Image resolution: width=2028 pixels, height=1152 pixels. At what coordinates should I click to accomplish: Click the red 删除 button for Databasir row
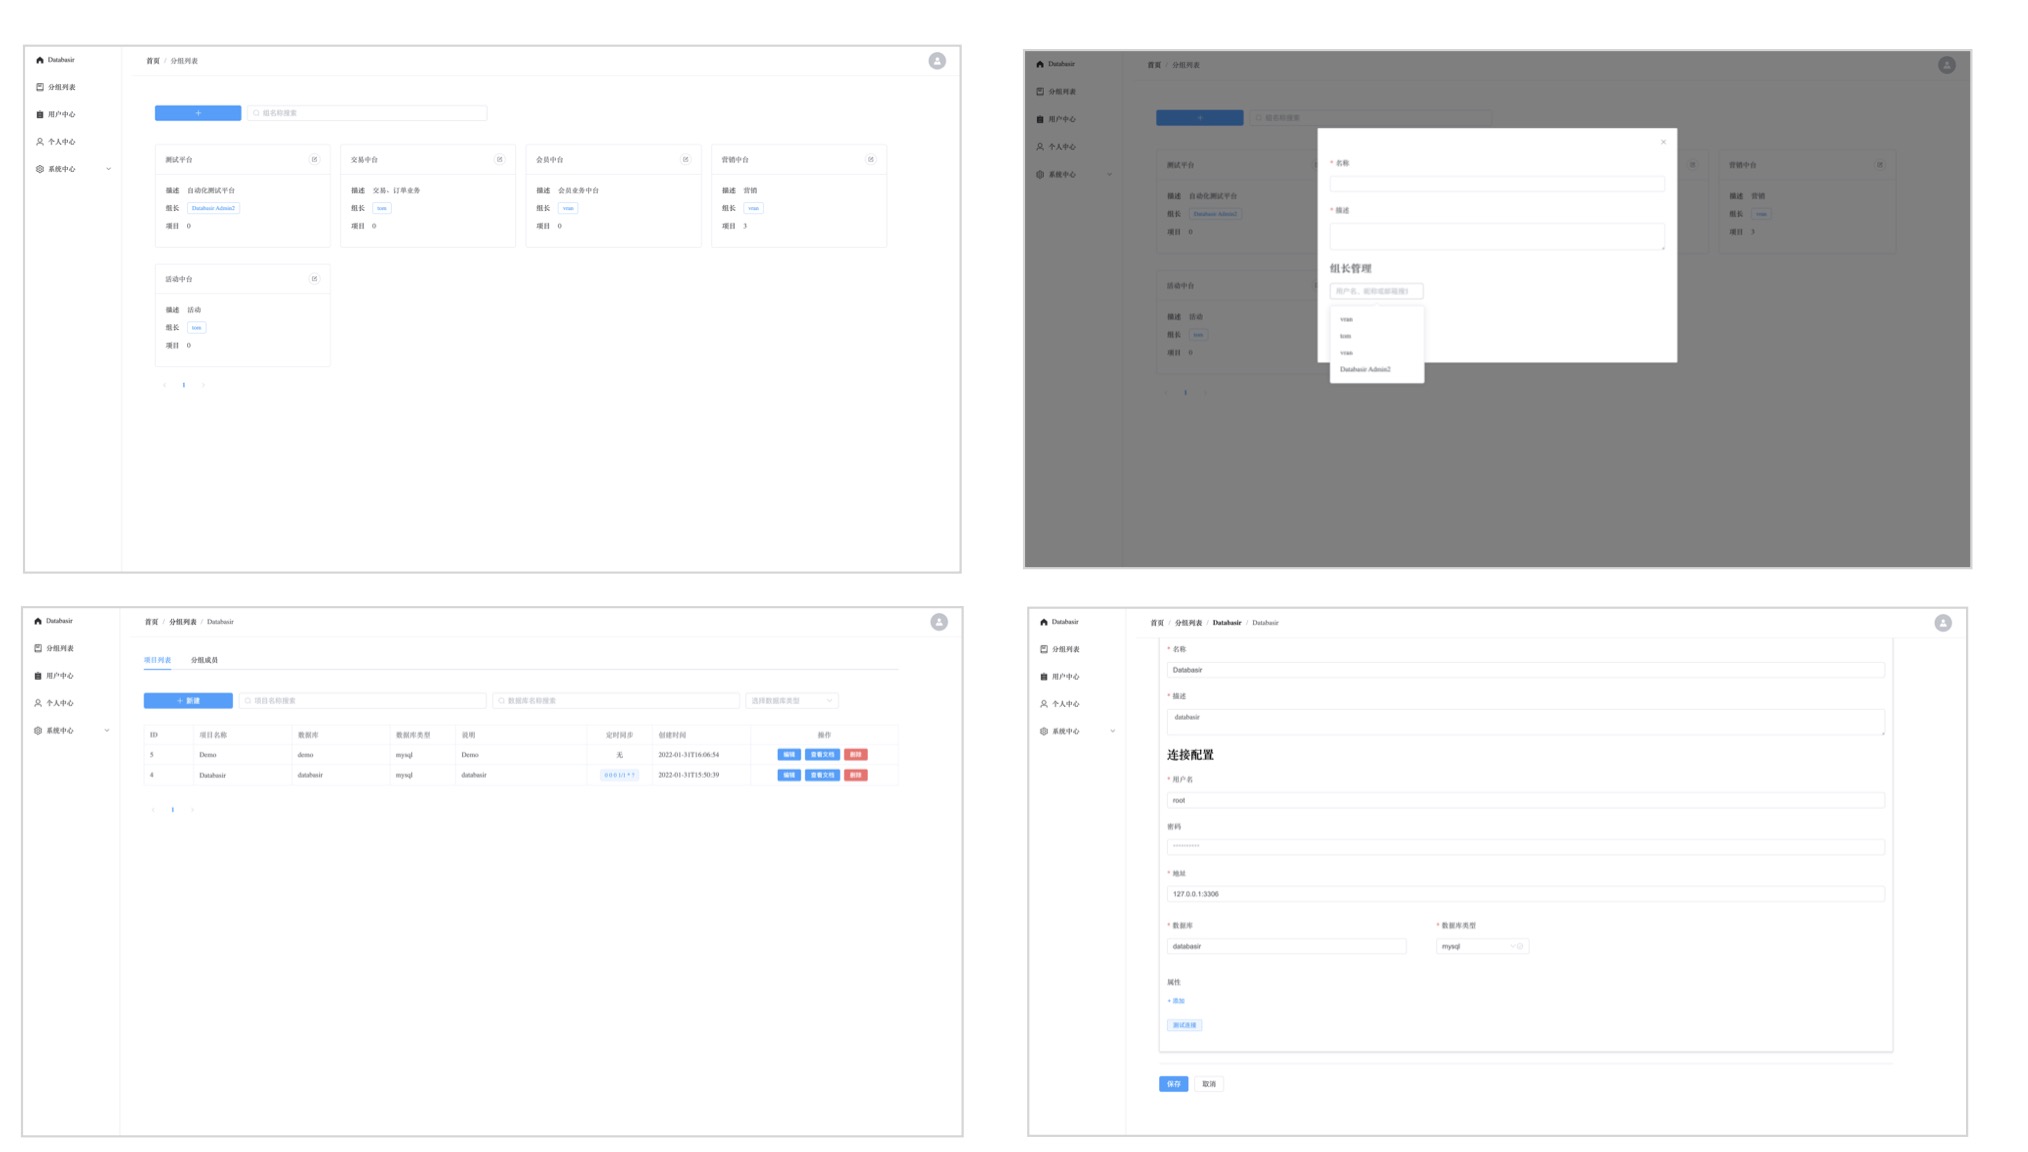click(855, 775)
